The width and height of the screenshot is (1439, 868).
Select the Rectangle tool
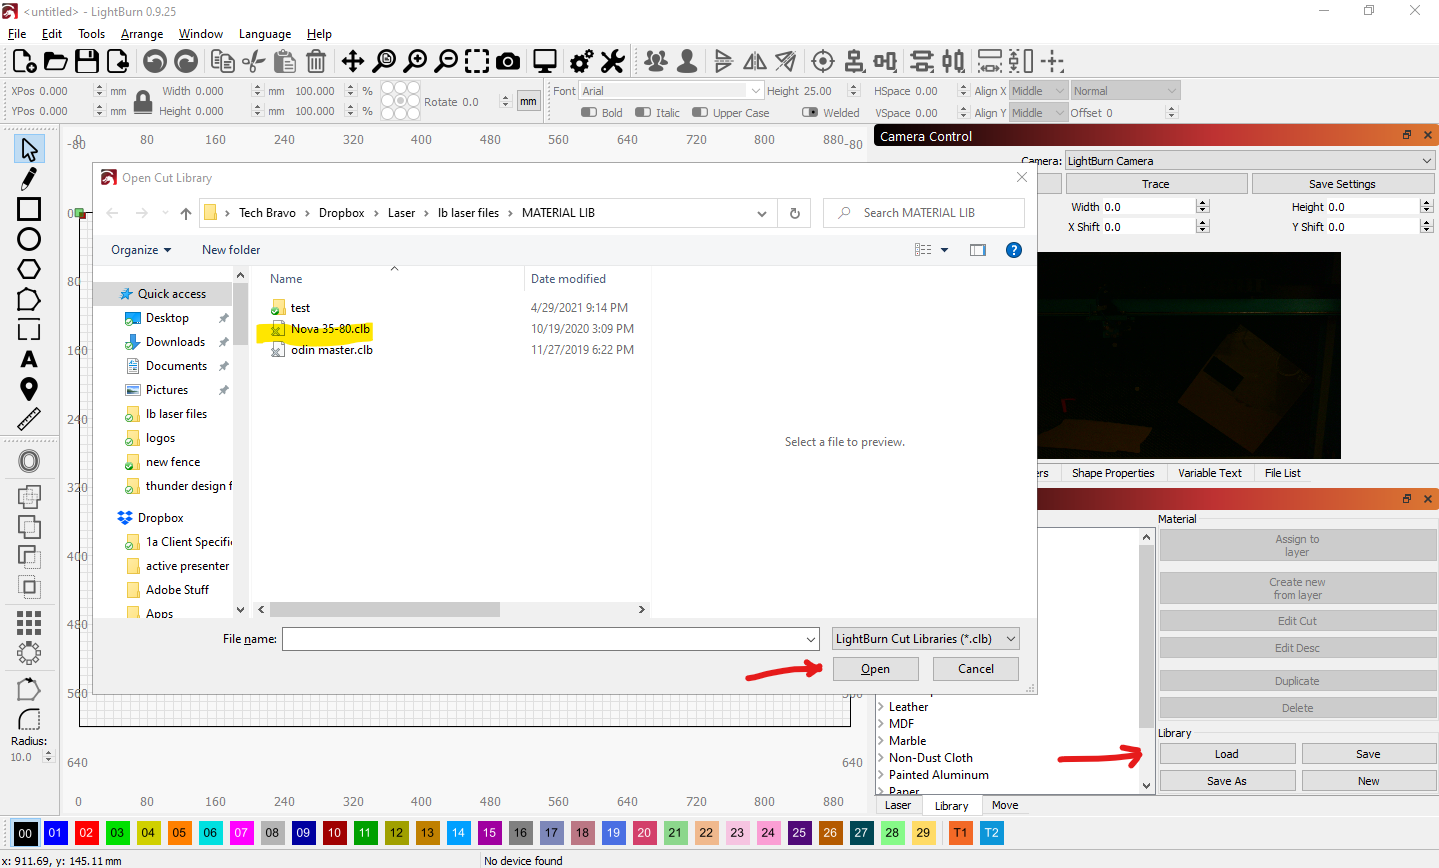[29, 209]
